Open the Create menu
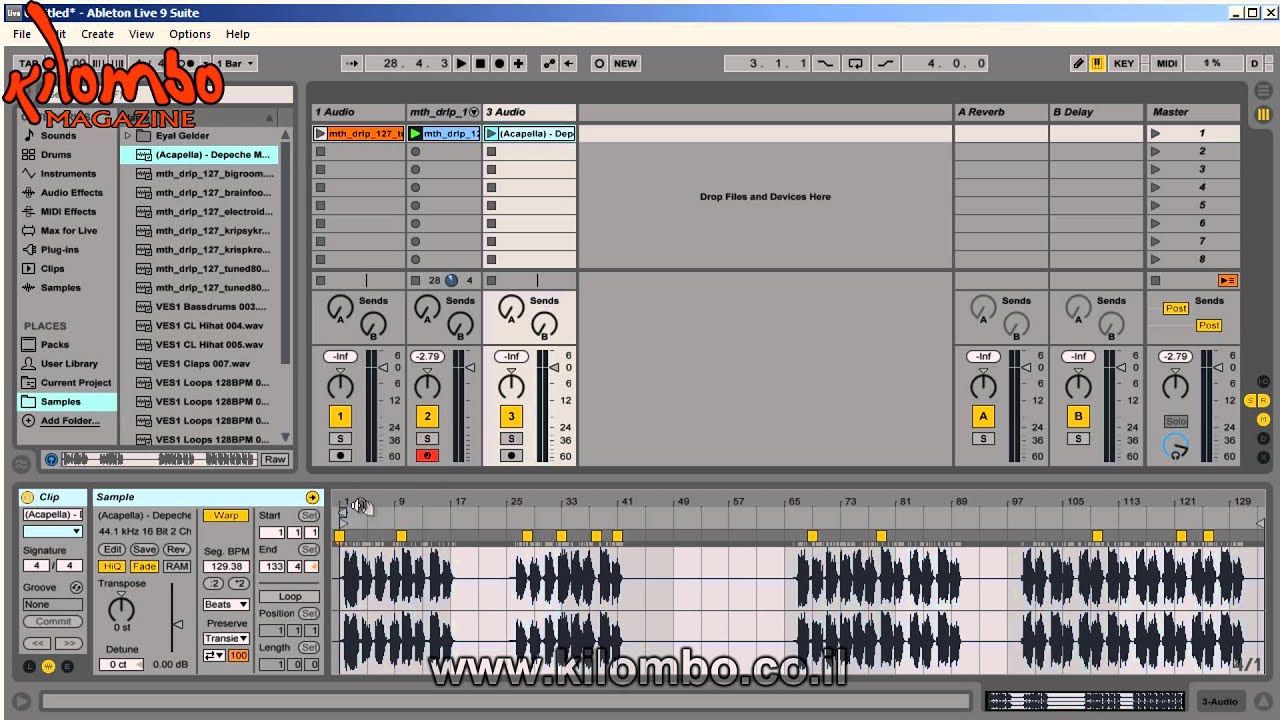Screen dimensions: 1280x720 [97, 34]
